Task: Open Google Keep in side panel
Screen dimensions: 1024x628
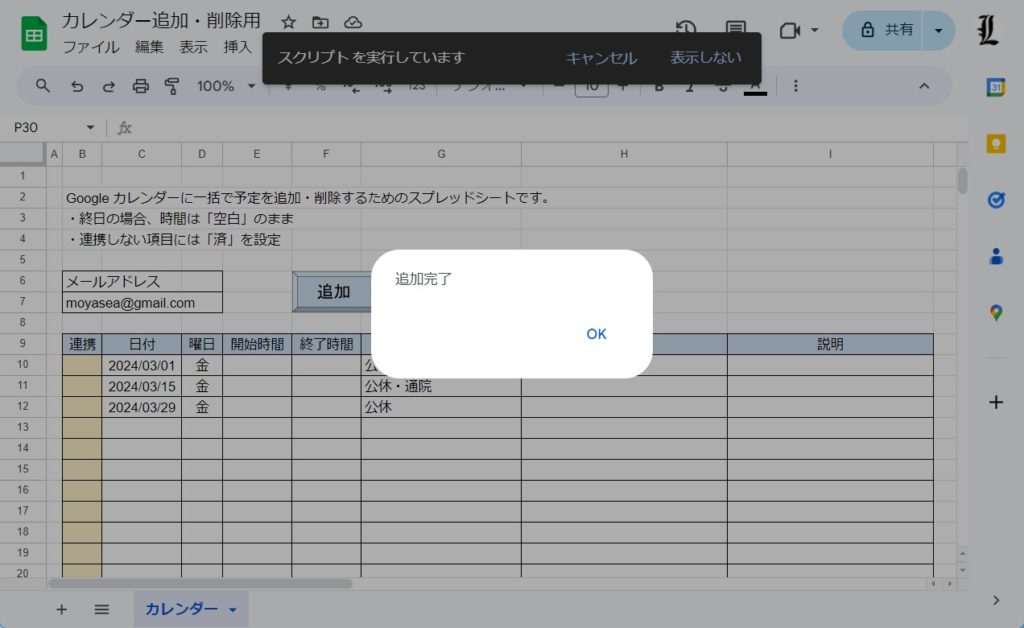Action: 995,143
